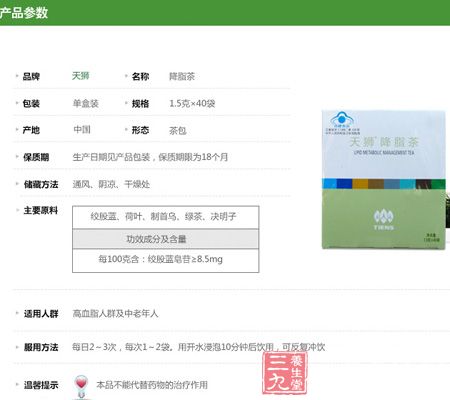Select the dosage text 每日2～3次，每次1～2袋

click(122, 347)
